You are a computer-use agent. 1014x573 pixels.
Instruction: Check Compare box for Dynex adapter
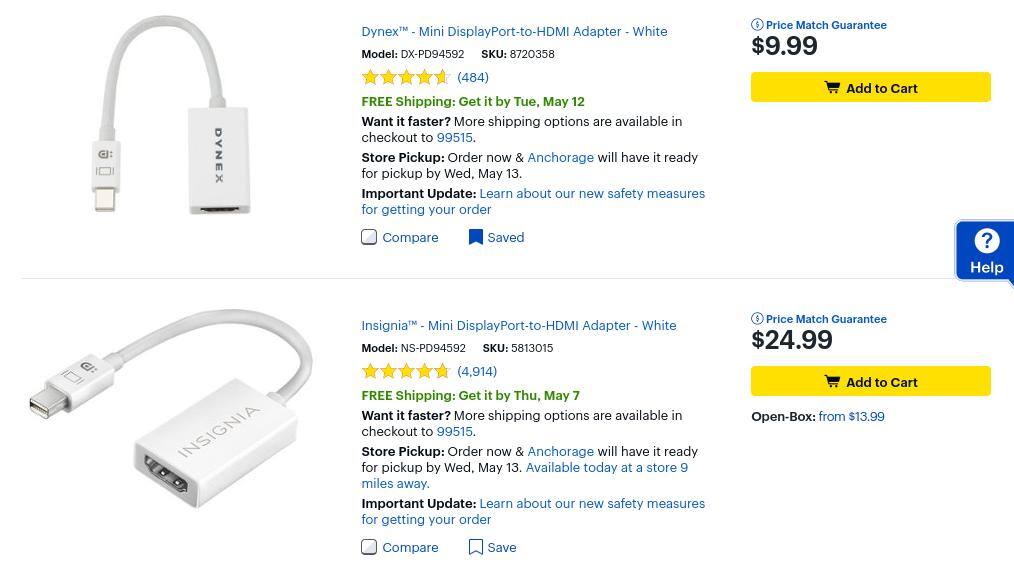369,237
